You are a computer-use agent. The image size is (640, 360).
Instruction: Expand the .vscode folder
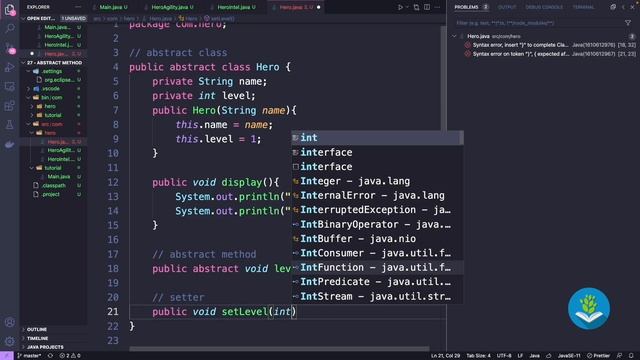(x=53, y=89)
